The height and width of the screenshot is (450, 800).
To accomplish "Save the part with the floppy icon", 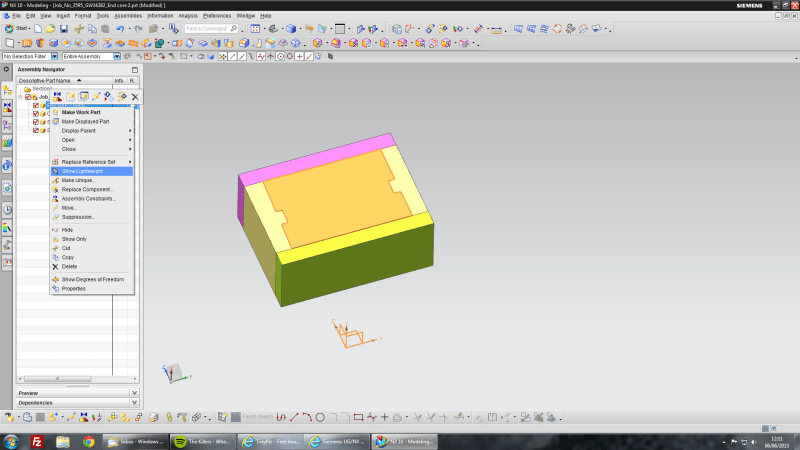I will 64,29.
